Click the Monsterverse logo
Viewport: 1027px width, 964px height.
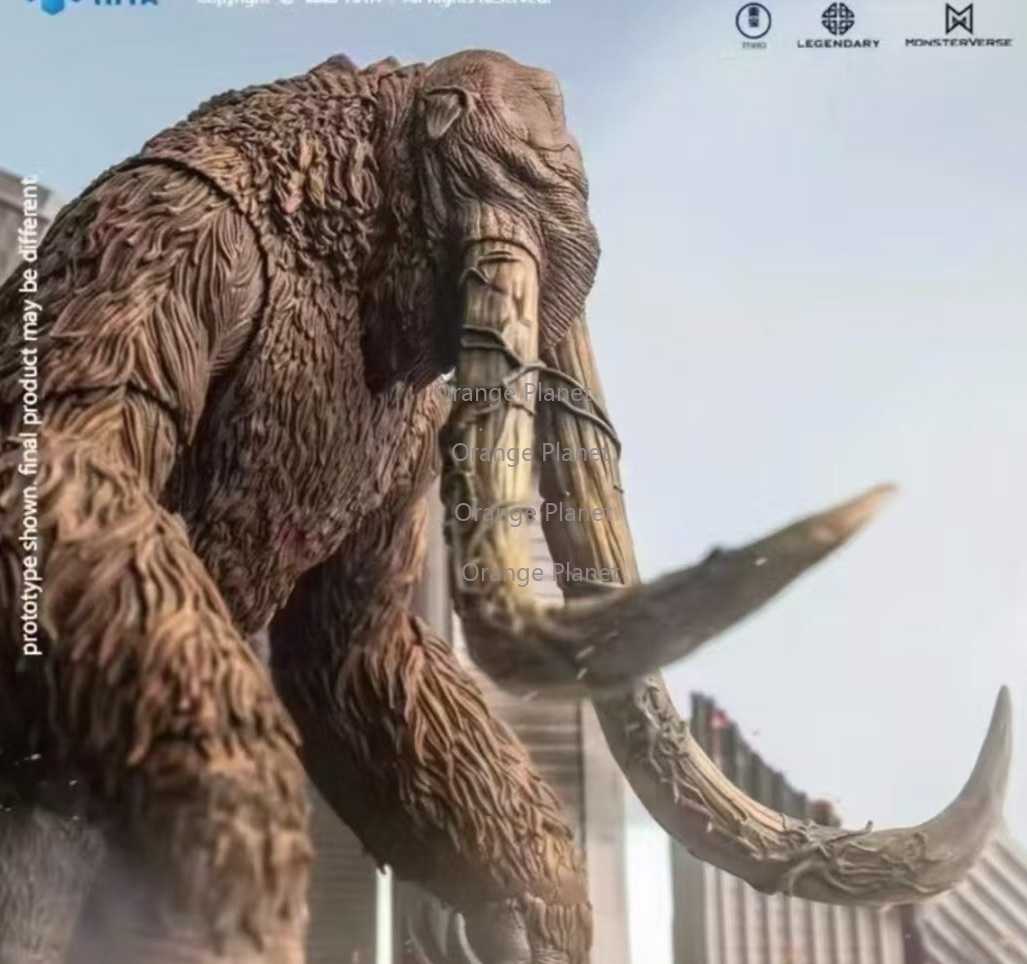958,26
